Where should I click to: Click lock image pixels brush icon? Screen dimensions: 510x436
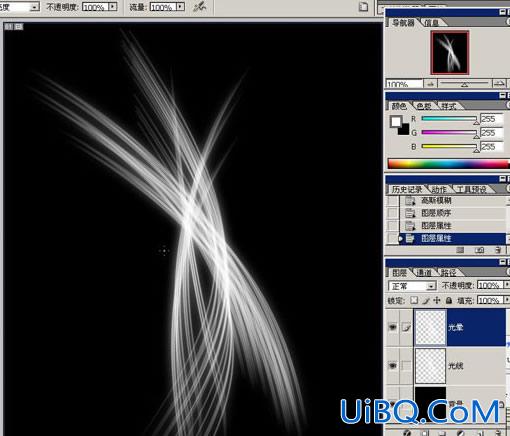[426, 301]
